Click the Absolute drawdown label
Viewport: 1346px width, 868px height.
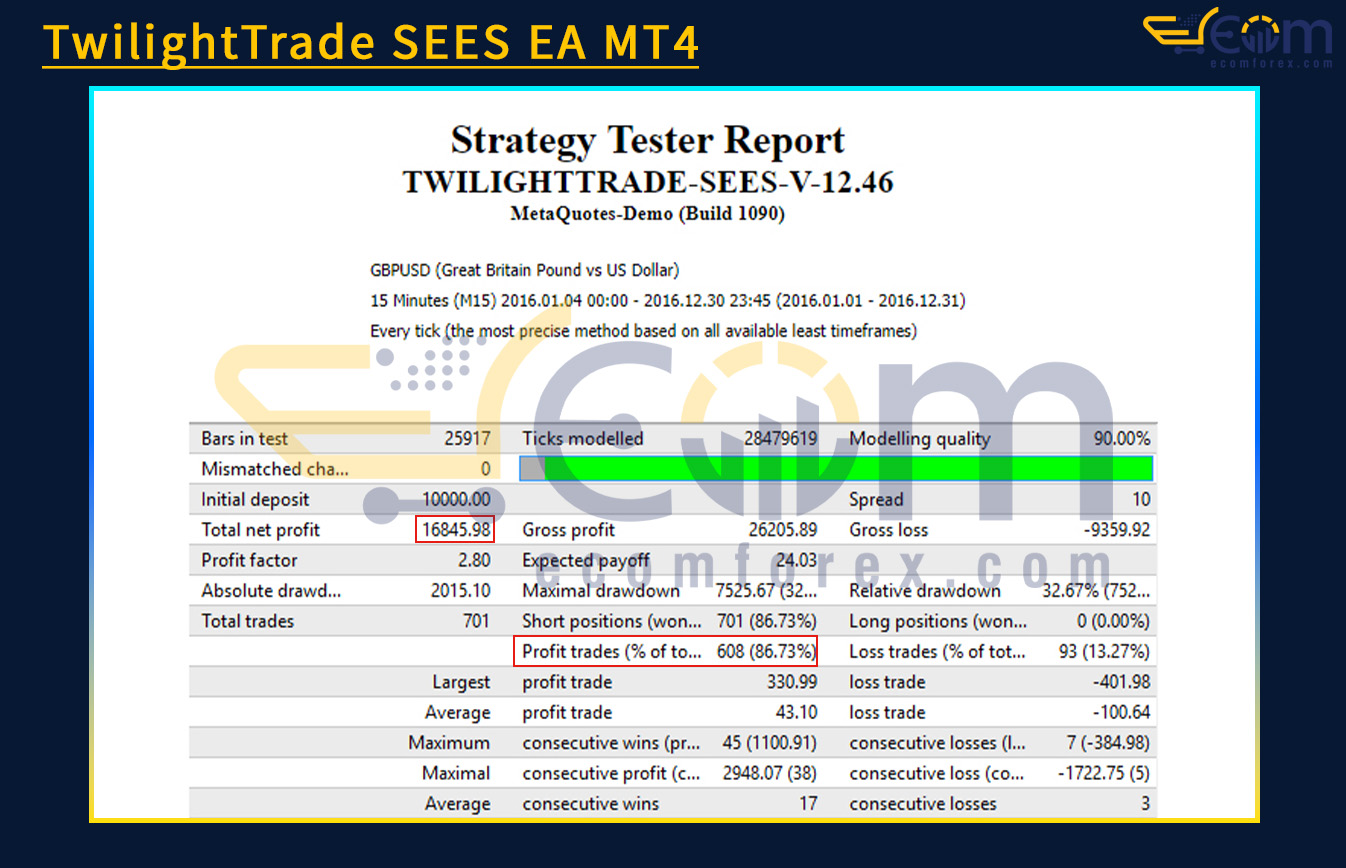tap(271, 591)
